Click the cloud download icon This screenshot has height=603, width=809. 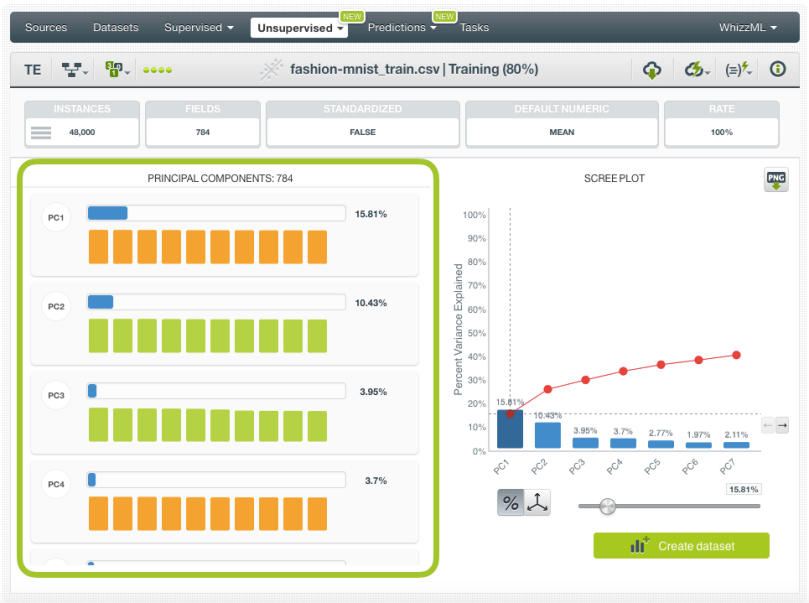tap(652, 69)
